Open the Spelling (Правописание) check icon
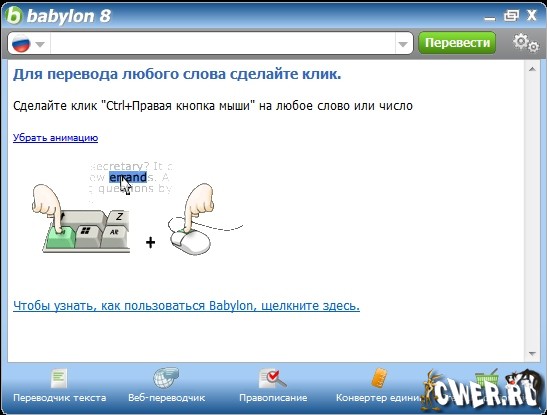 point(273,379)
